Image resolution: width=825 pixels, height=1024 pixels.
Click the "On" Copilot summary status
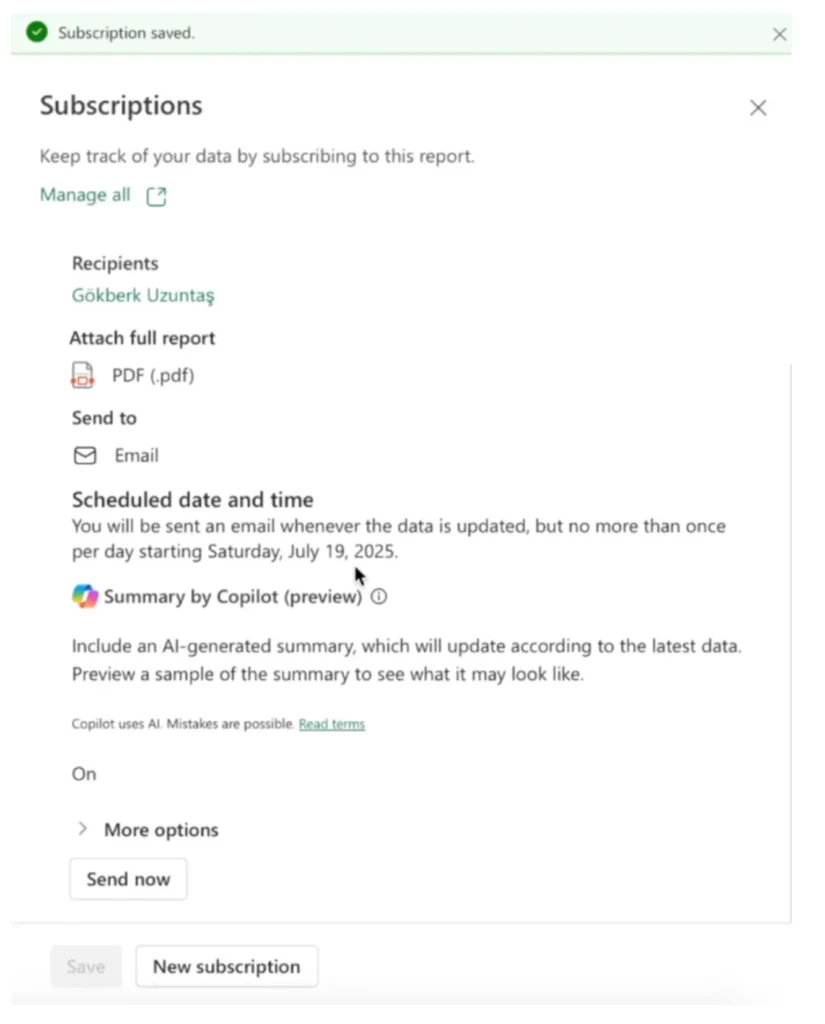point(84,774)
